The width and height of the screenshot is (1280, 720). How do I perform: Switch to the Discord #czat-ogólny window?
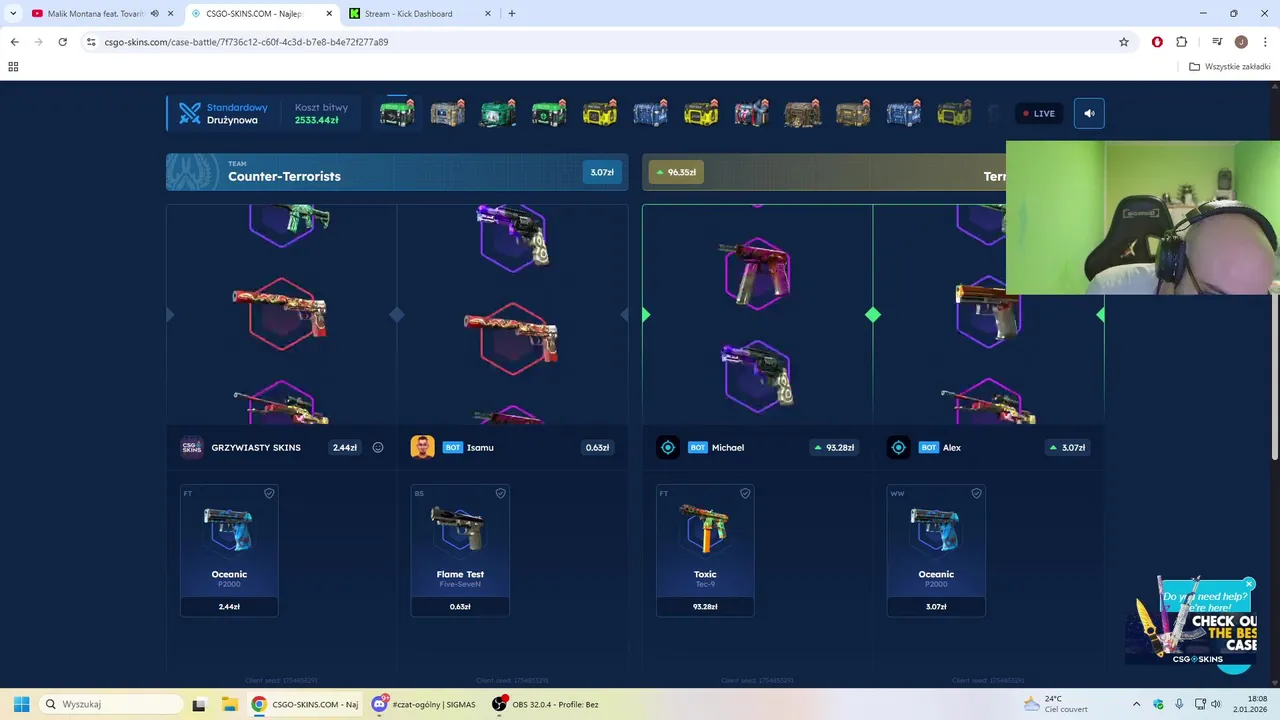pyautogui.click(x=424, y=704)
